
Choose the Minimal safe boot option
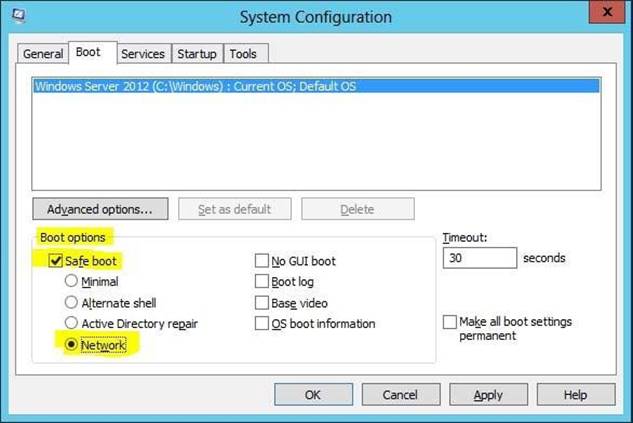71,282
